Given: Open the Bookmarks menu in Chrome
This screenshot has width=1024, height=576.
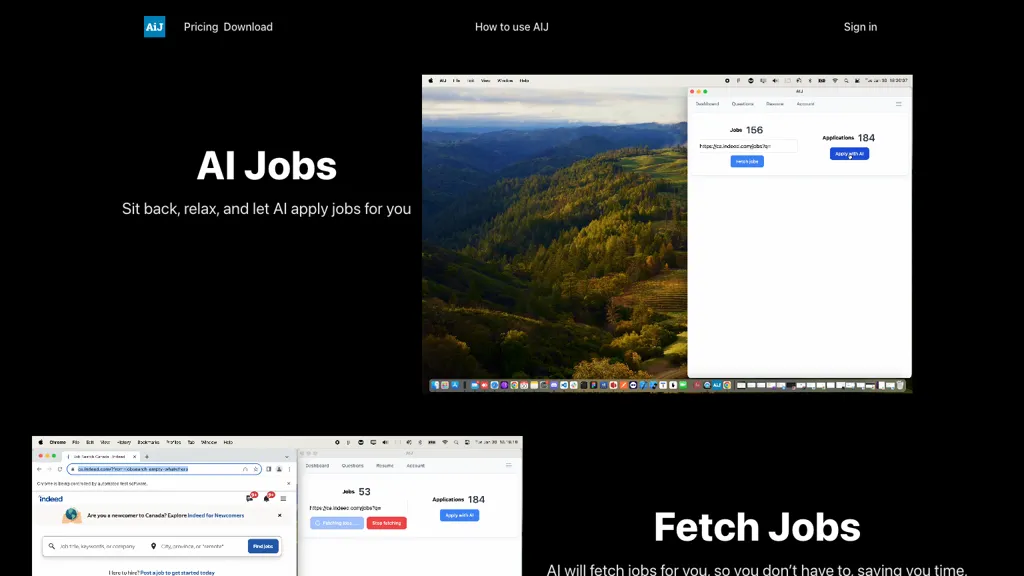Looking at the screenshot, I should pos(147,442).
